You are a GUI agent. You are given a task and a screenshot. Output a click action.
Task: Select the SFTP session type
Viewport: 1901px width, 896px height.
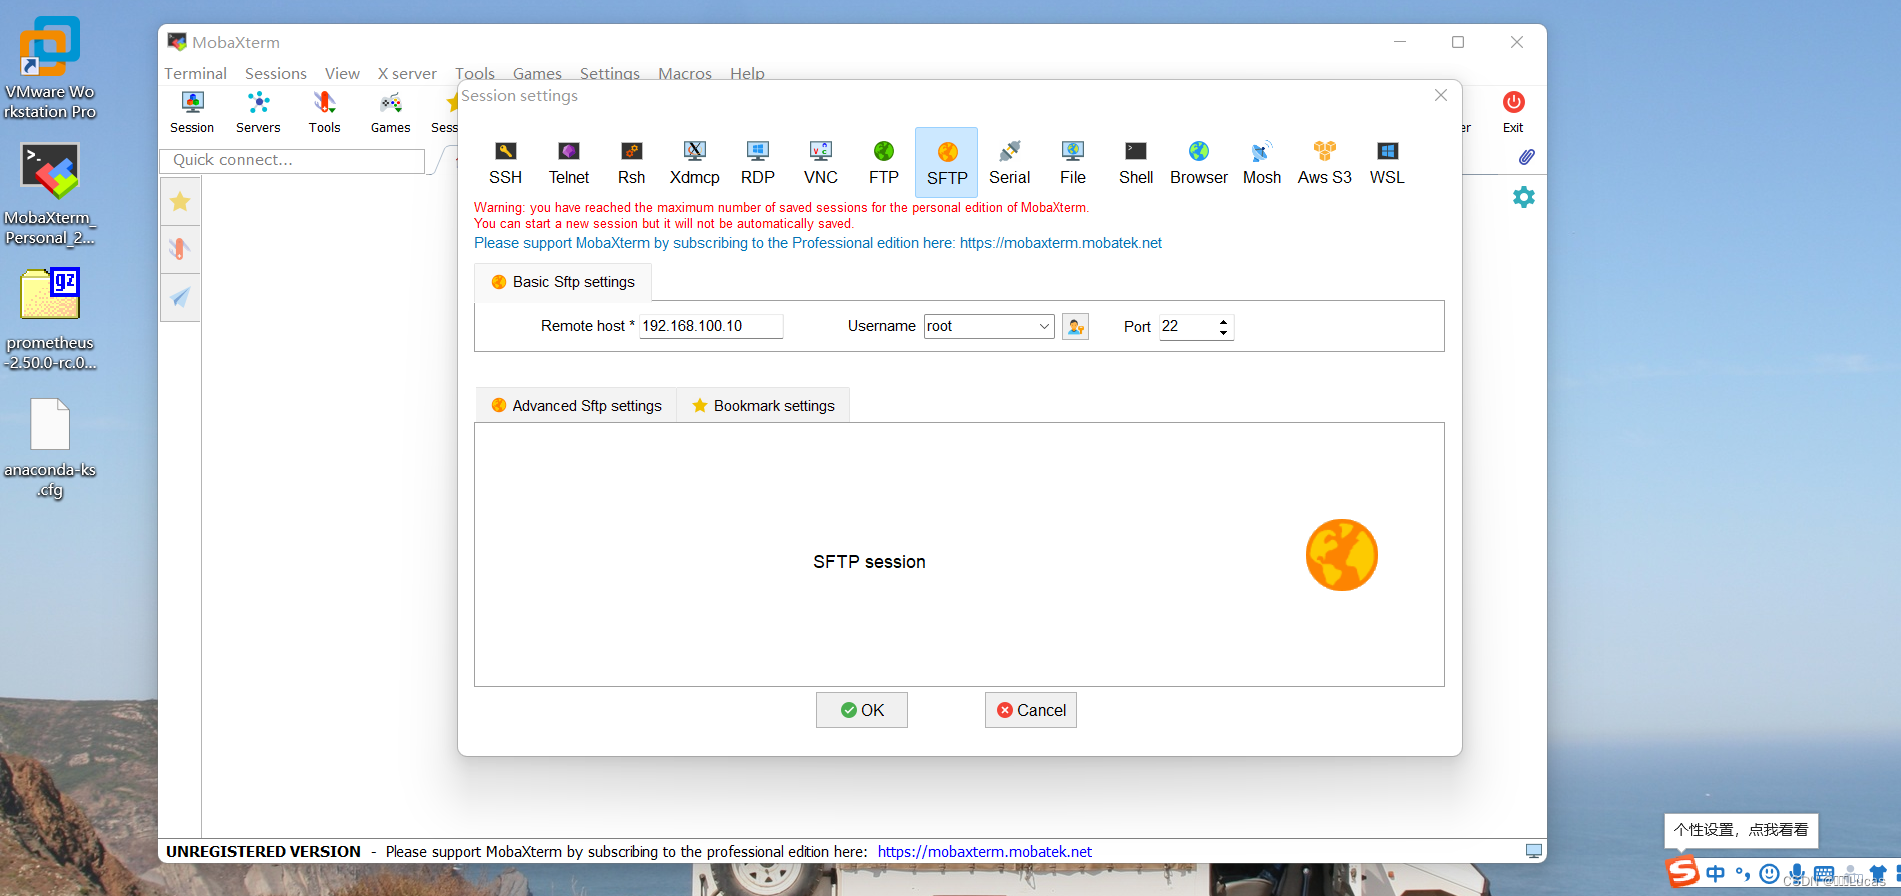(946, 163)
